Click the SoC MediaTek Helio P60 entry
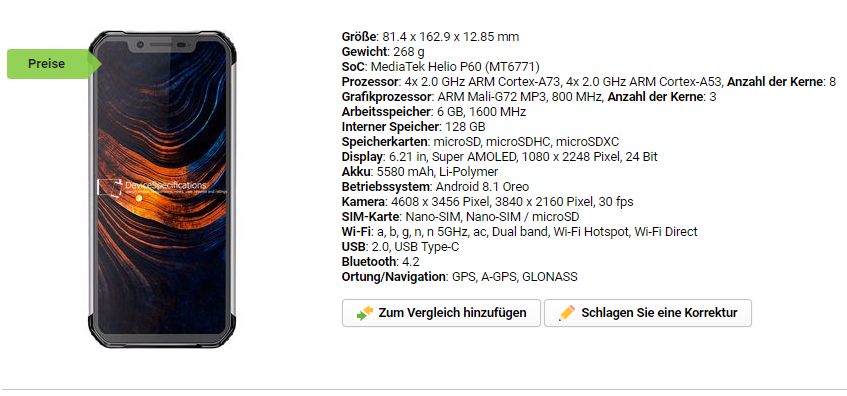Image resolution: width=847 pixels, height=396 pixels. tap(441, 67)
